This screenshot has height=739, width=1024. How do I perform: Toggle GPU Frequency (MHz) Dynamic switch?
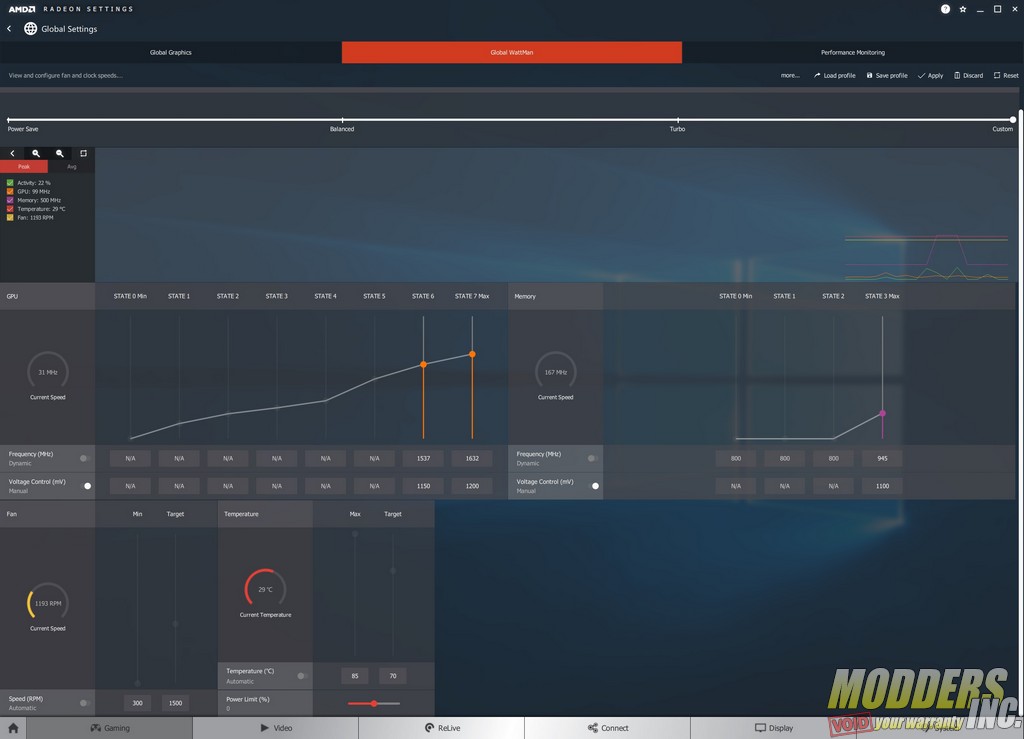click(85, 458)
